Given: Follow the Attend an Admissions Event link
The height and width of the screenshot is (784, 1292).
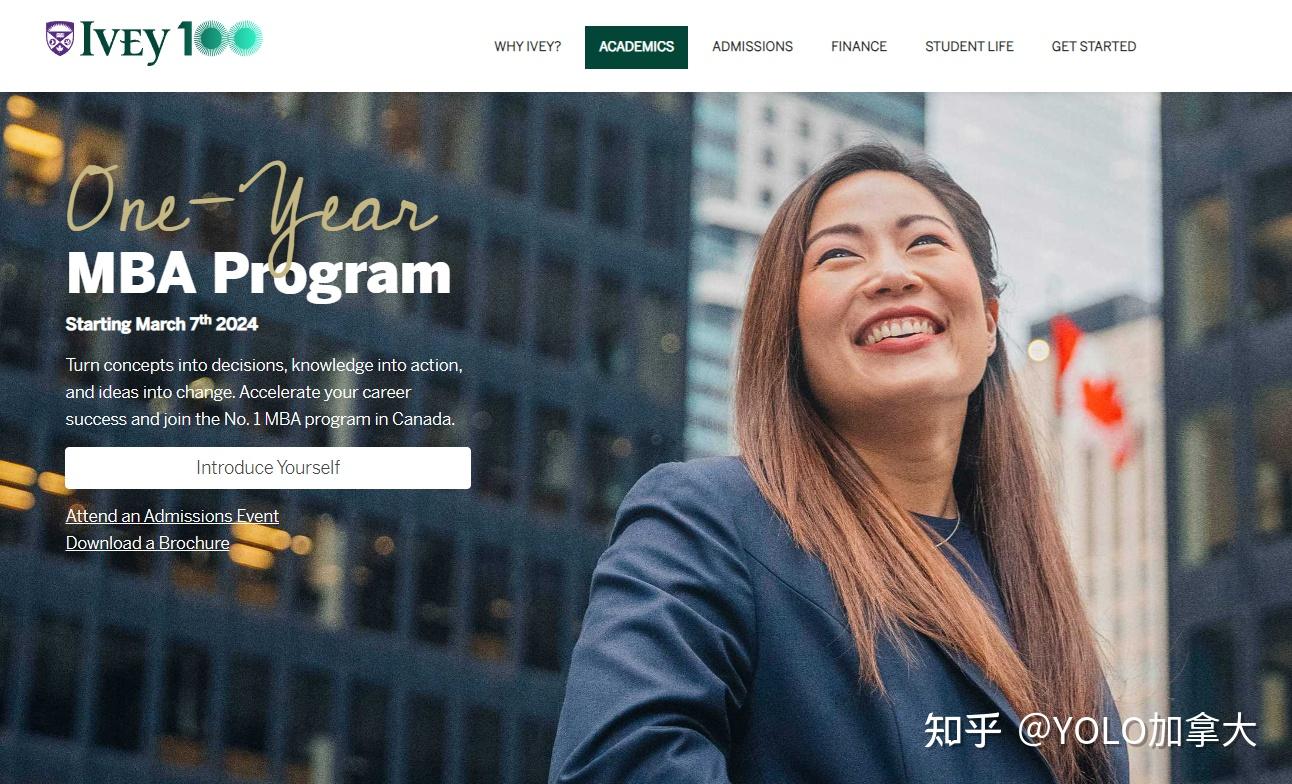Looking at the screenshot, I should (172, 516).
